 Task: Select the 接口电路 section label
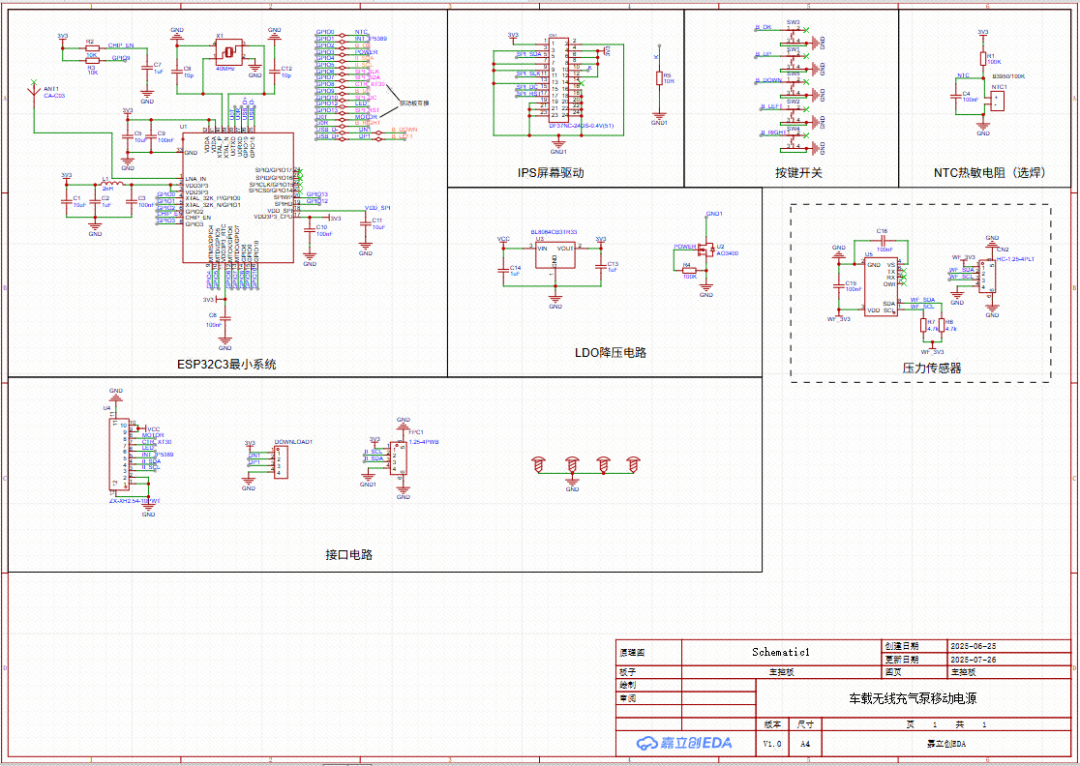click(x=349, y=555)
